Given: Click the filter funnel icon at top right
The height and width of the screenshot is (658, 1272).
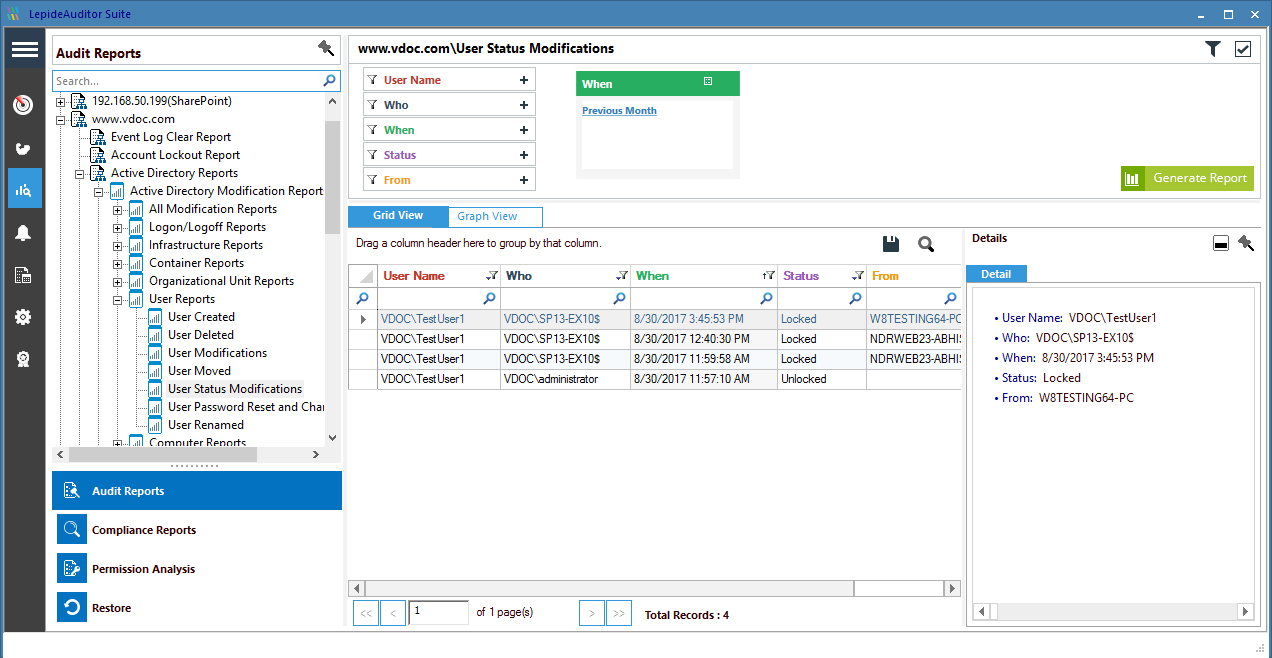Looking at the screenshot, I should (x=1212, y=49).
